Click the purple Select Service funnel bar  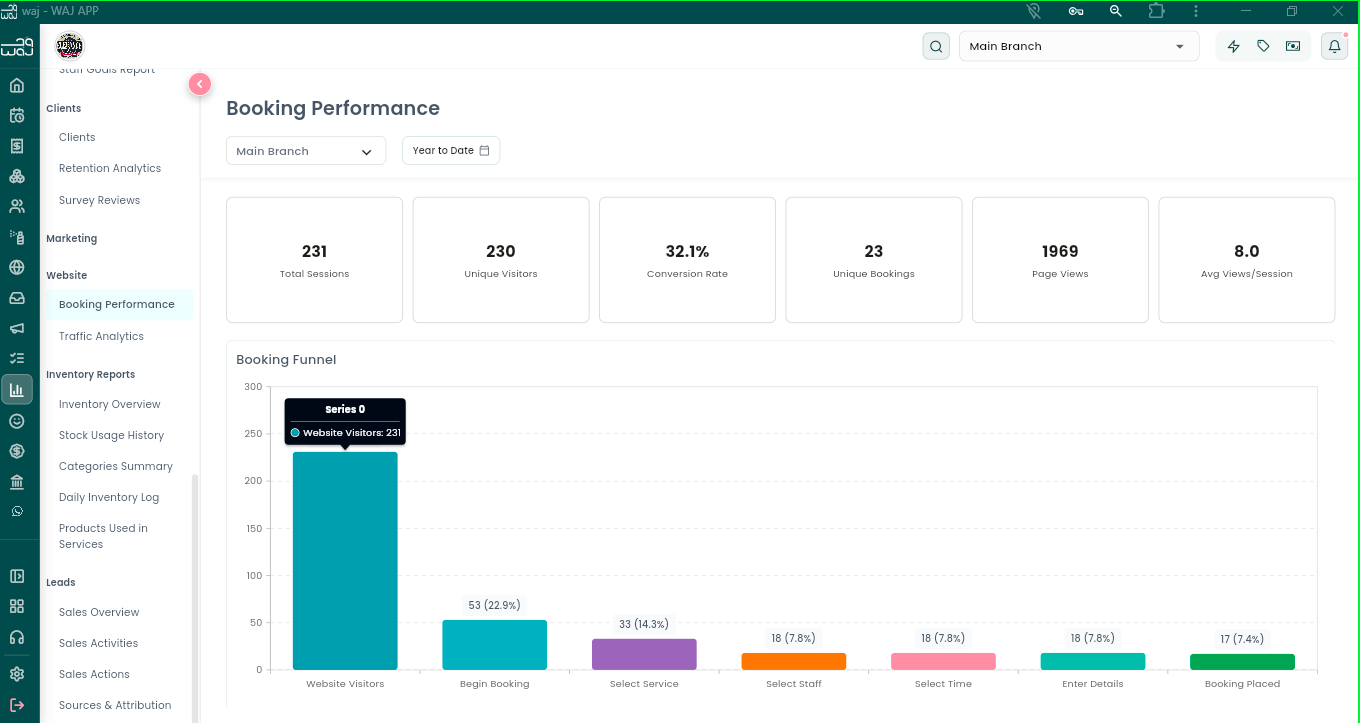[x=644, y=654]
